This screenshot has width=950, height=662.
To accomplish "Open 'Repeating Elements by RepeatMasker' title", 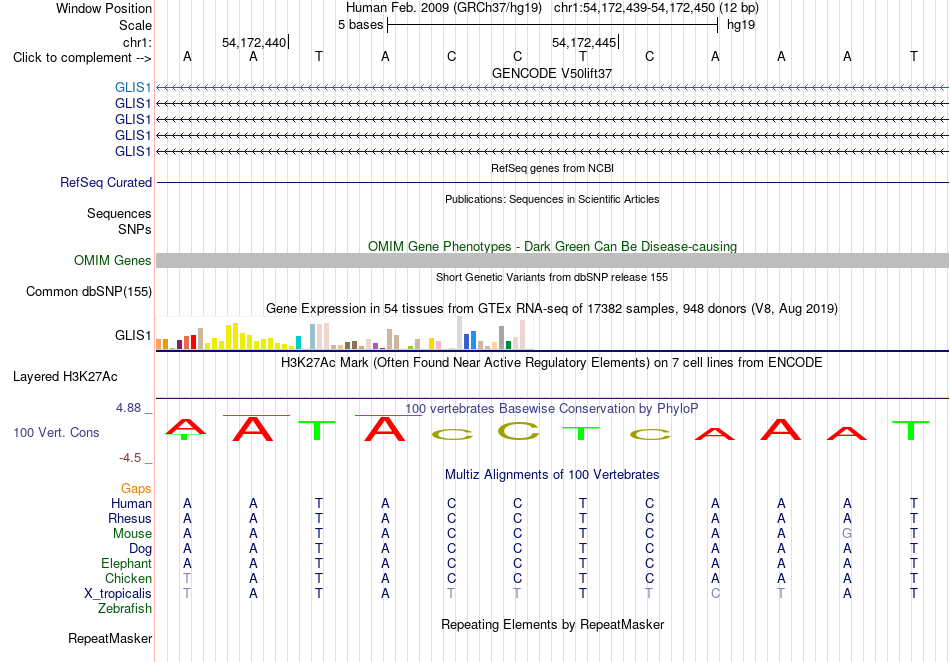I will pyautogui.click(x=552, y=625).
